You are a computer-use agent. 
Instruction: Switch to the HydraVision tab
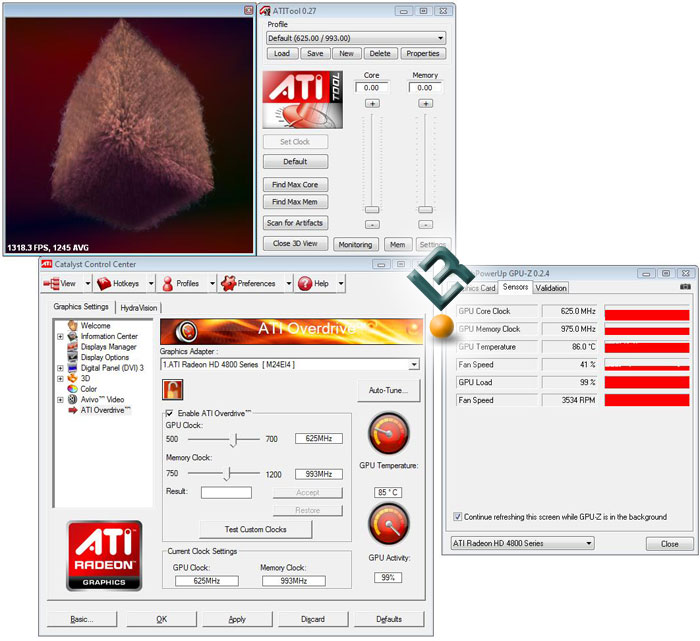tap(138, 308)
